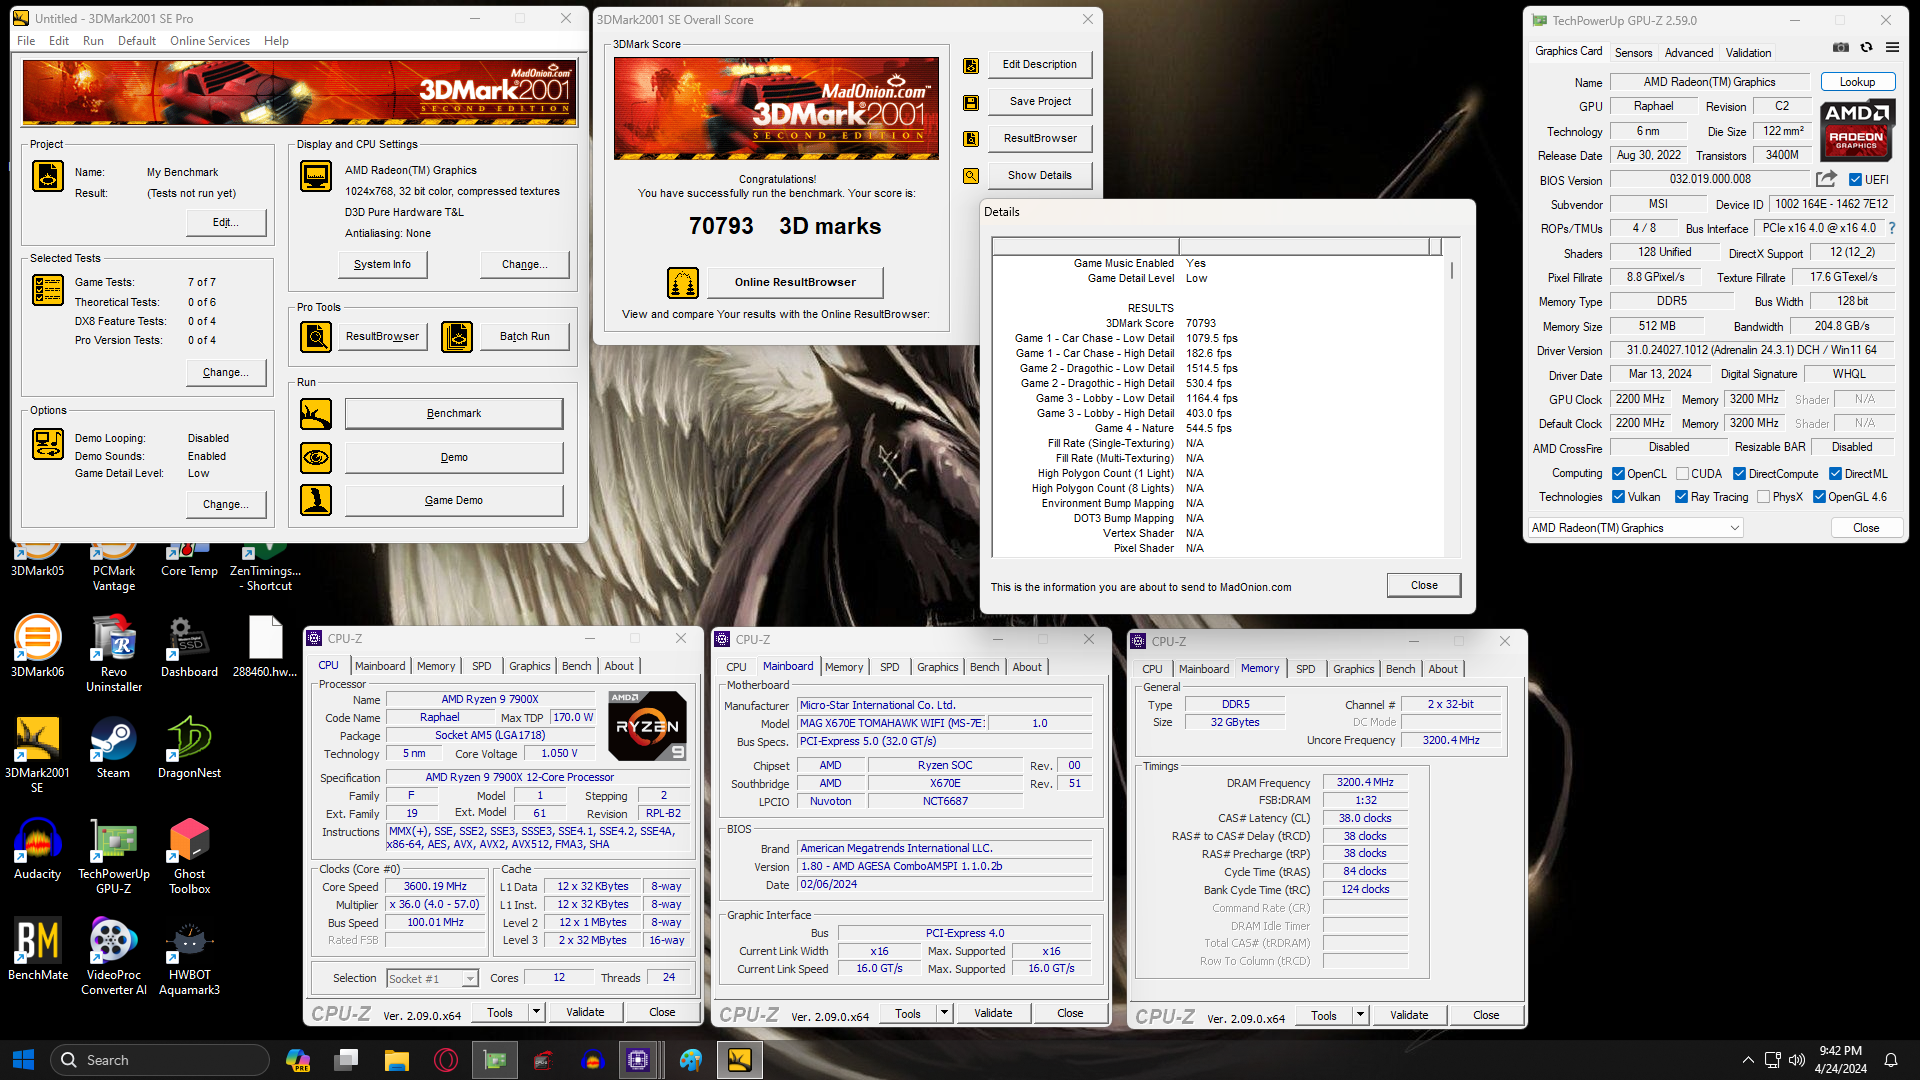Open Ghost Toolbox desktop shortcut
The image size is (1920, 1080).
pyautogui.click(x=189, y=858)
